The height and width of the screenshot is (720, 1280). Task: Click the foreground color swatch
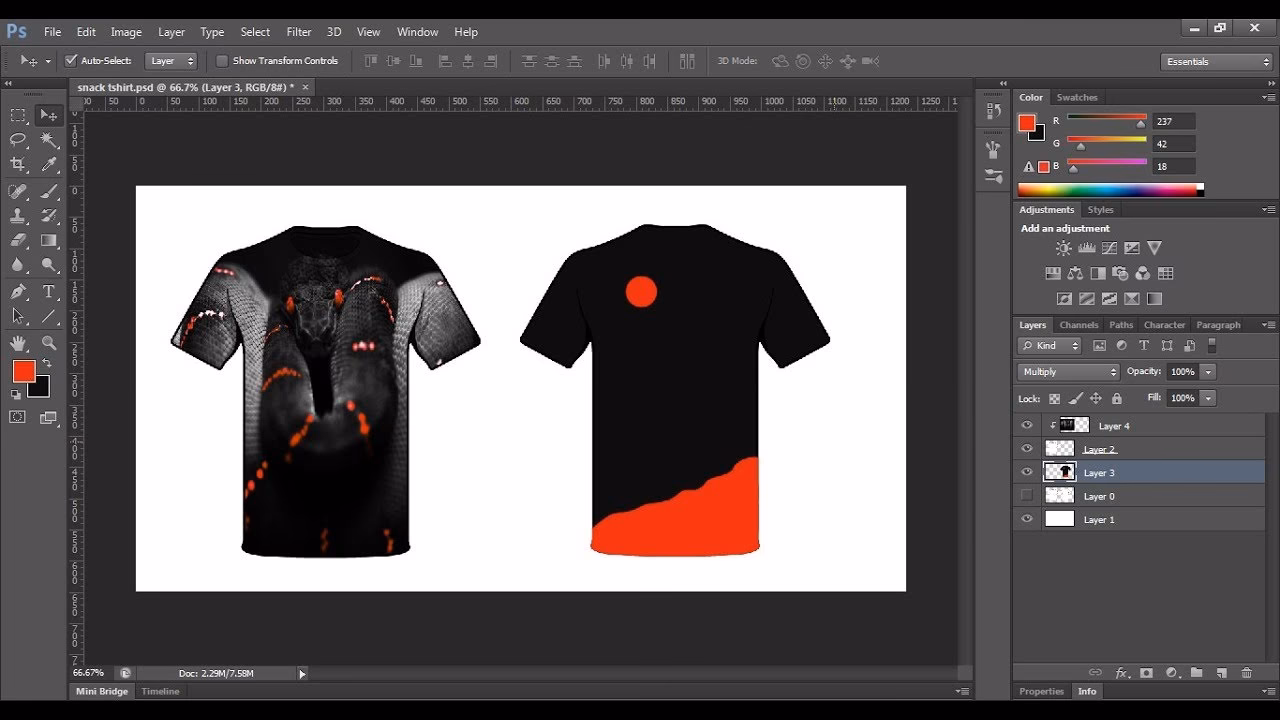point(24,371)
